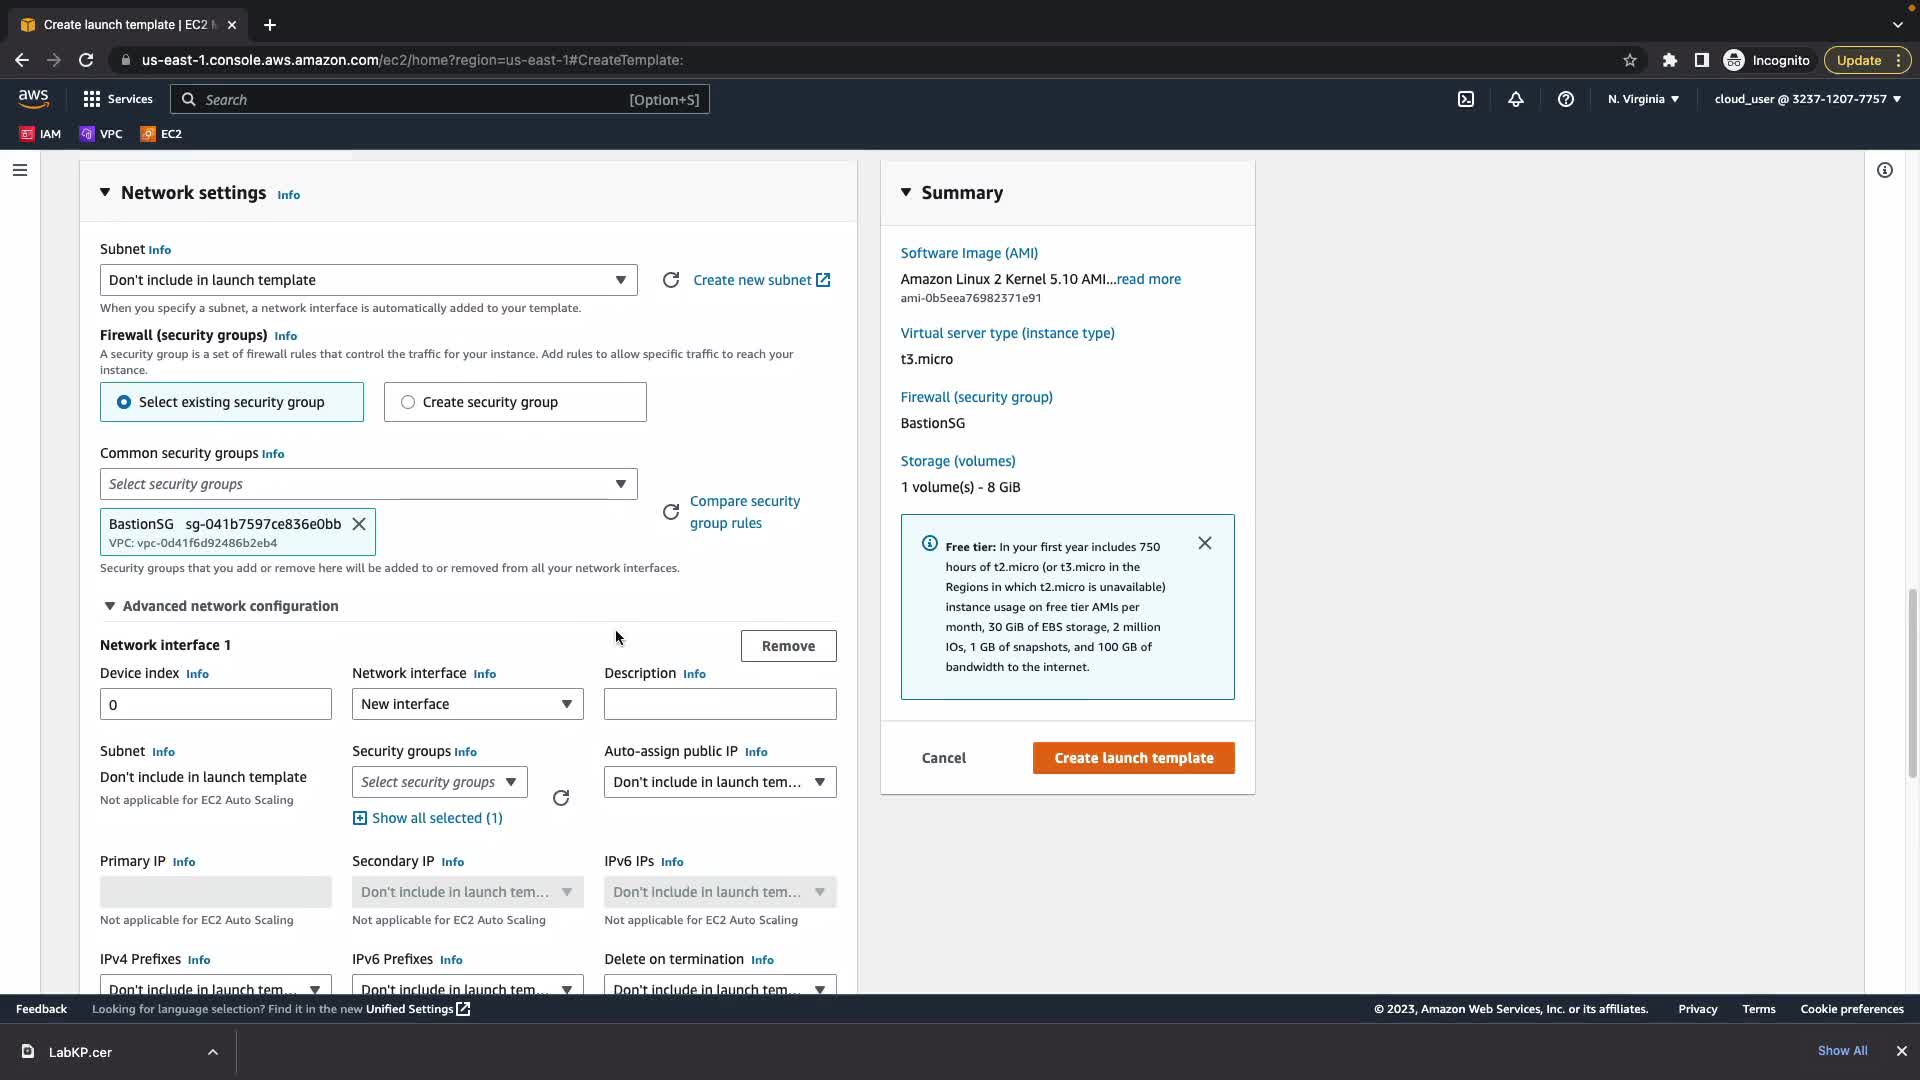The height and width of the screenshot is (1080, 1920).
Task: Open the EC2 bookmark shortcut
Action: [x=161, y=134]
